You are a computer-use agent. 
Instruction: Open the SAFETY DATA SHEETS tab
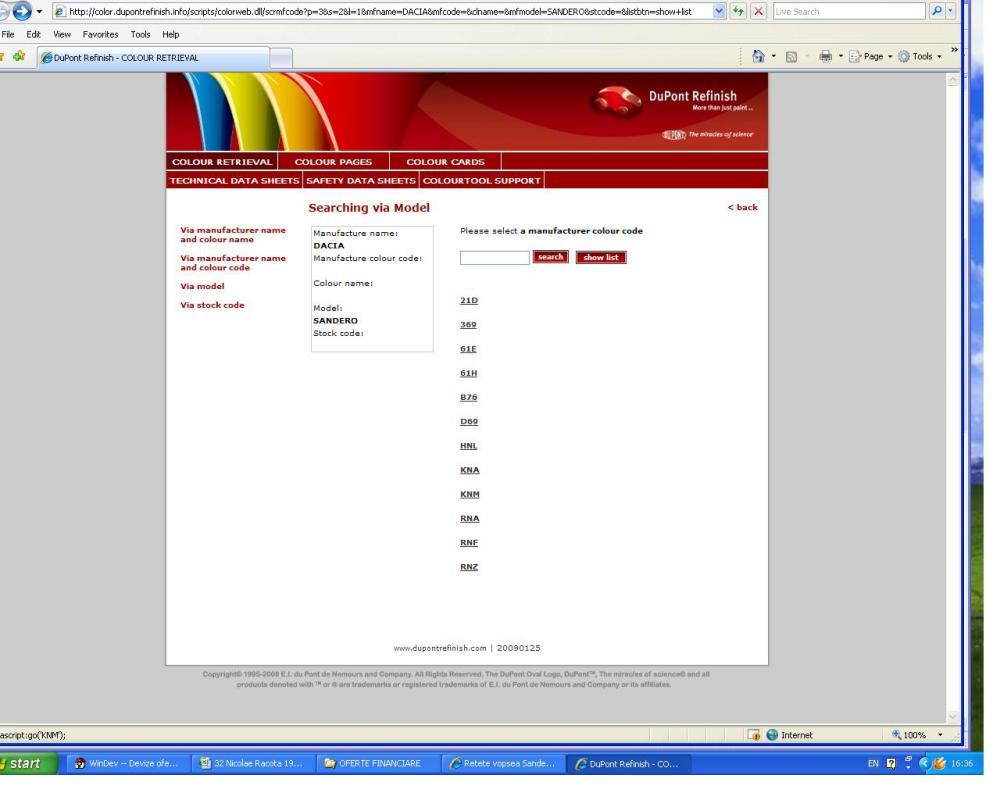360,180
